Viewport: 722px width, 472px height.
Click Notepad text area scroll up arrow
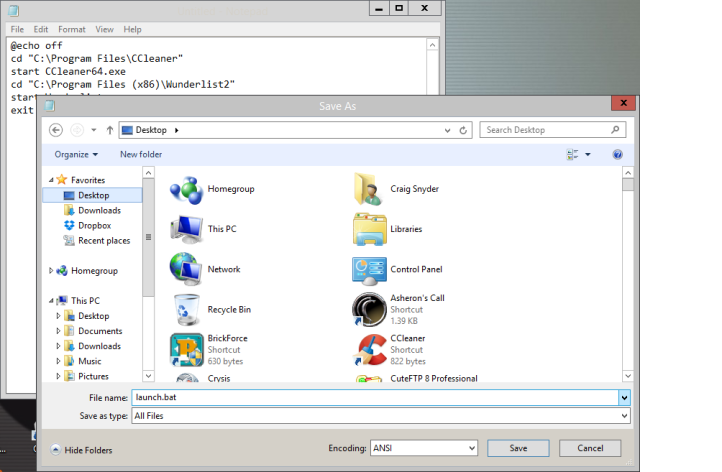point(432,45)
